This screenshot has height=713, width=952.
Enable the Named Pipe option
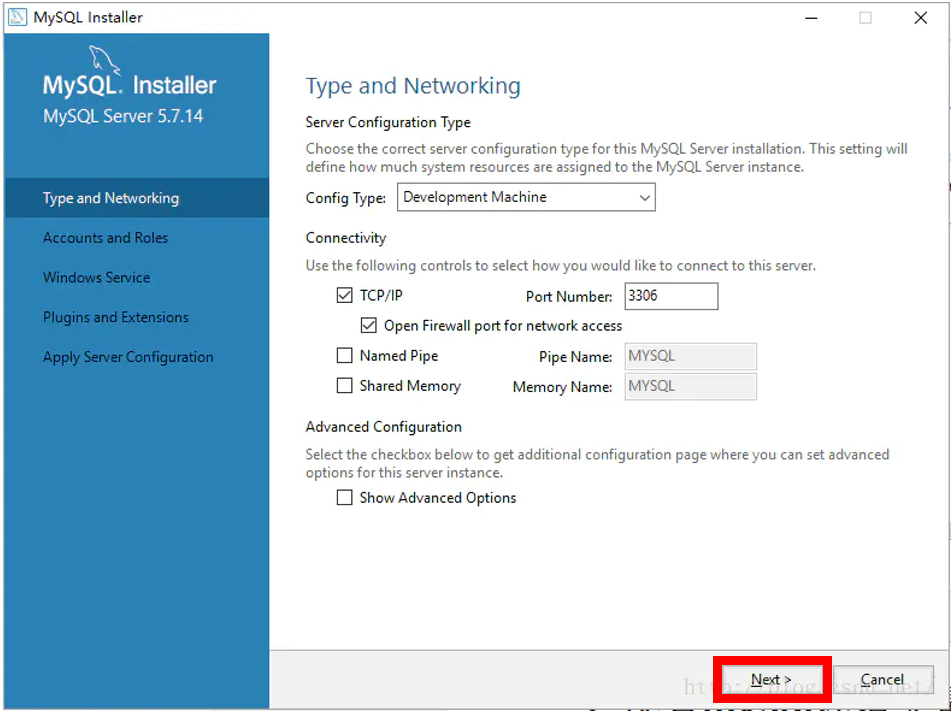[x=344, y=356]
